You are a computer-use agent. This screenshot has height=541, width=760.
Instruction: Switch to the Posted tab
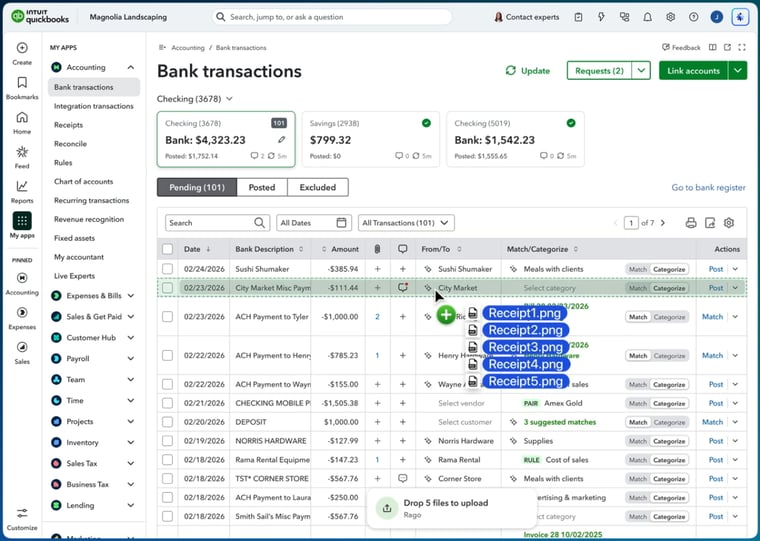tap(262, 187)
